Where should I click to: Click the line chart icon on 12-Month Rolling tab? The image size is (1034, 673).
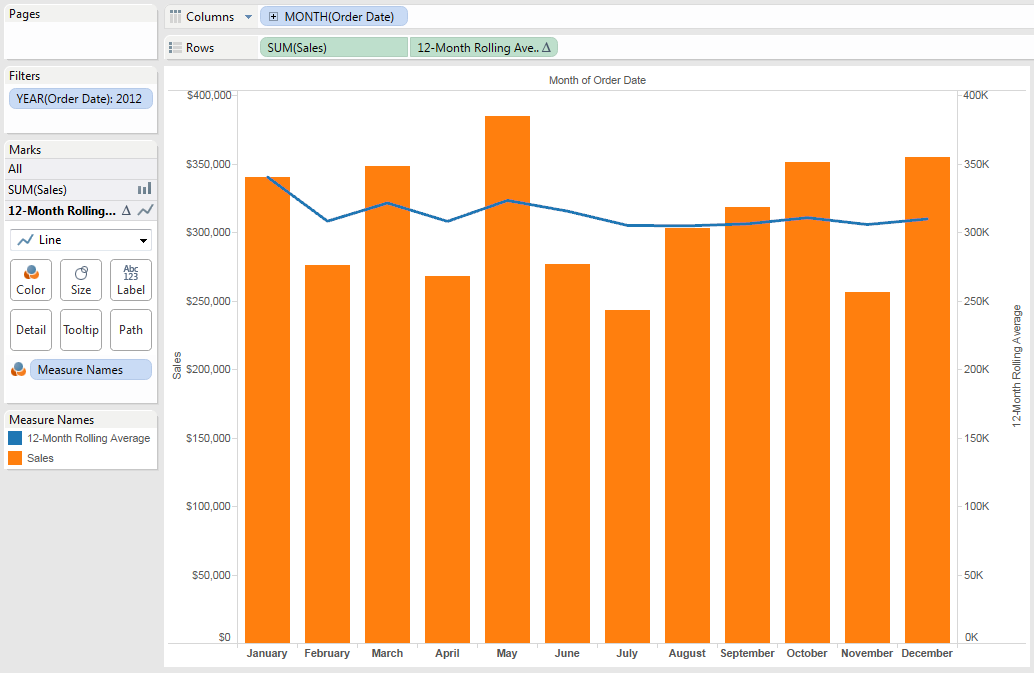[x=146, y=210]
